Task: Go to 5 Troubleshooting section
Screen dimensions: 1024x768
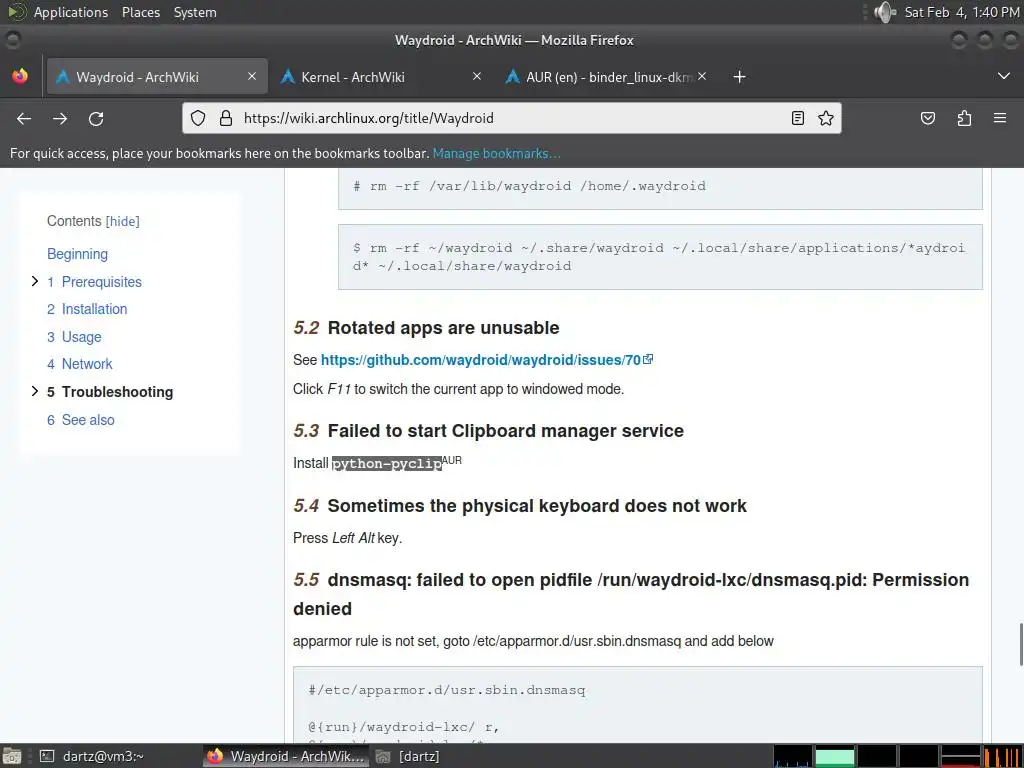Action: tap(110, 392)
